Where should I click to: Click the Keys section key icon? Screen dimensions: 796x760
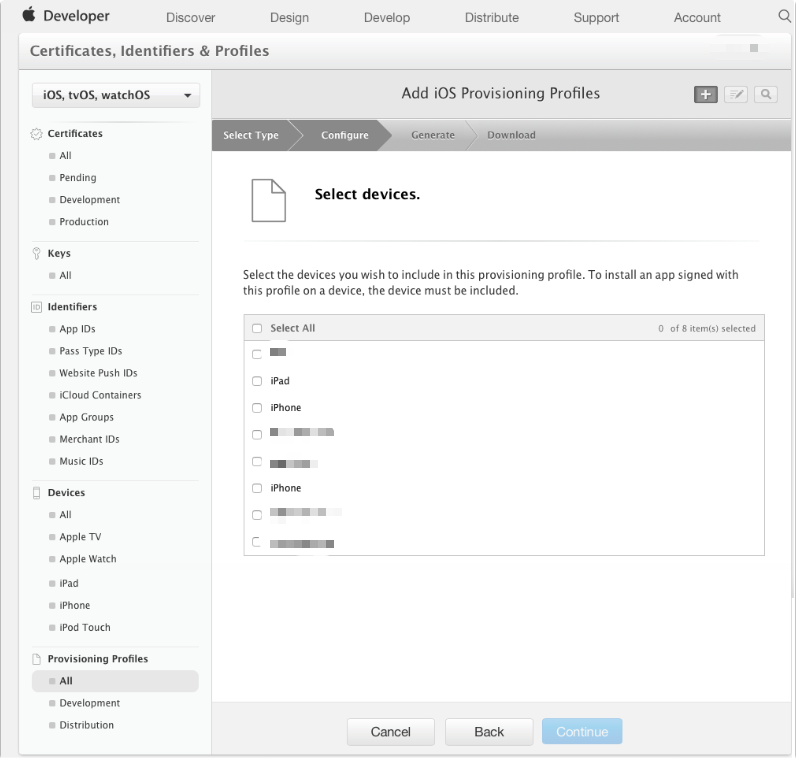coord(36,253)
